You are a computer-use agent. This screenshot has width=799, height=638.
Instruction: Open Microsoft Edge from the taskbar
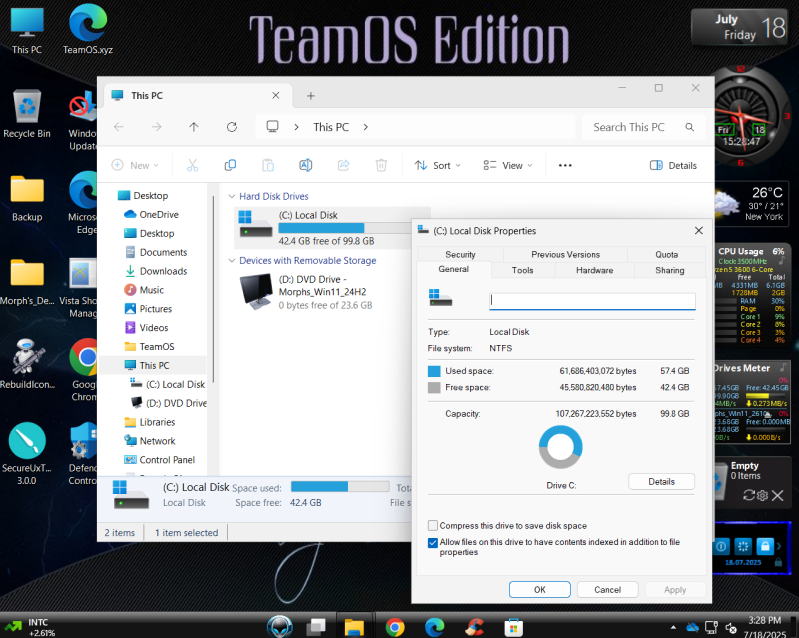point(435,627)
